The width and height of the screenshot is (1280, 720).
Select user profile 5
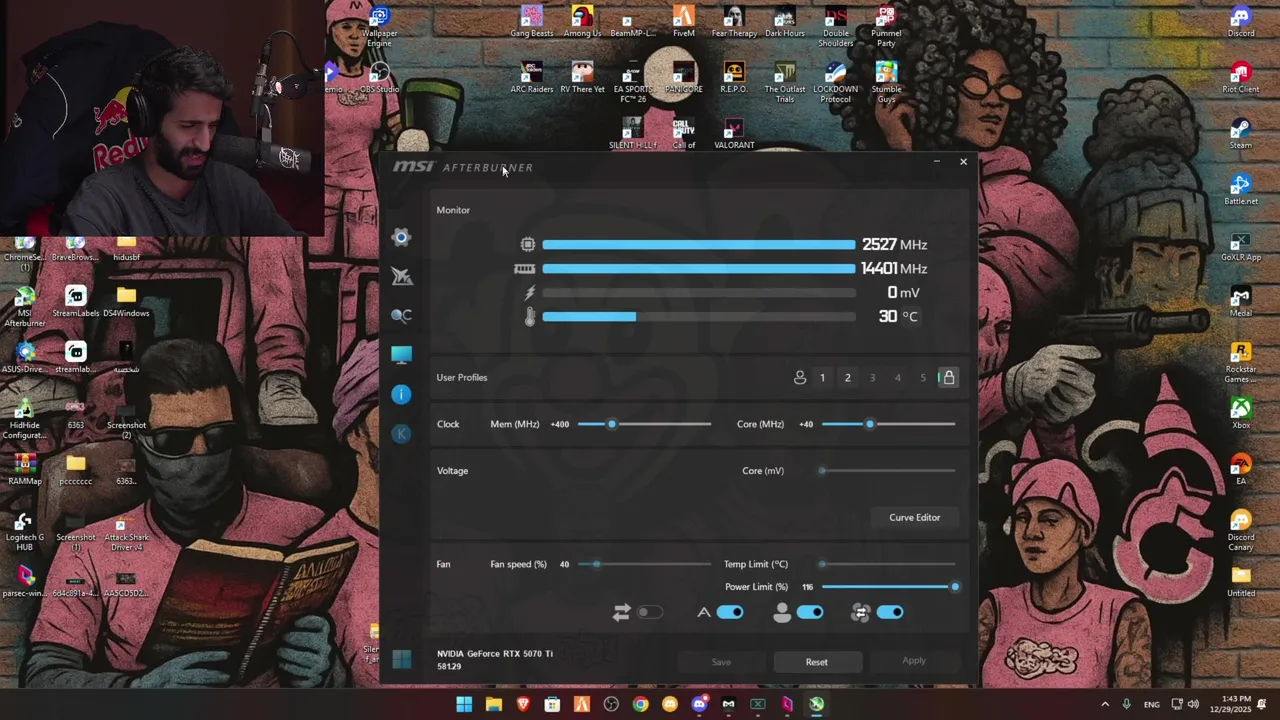point(922,378)
